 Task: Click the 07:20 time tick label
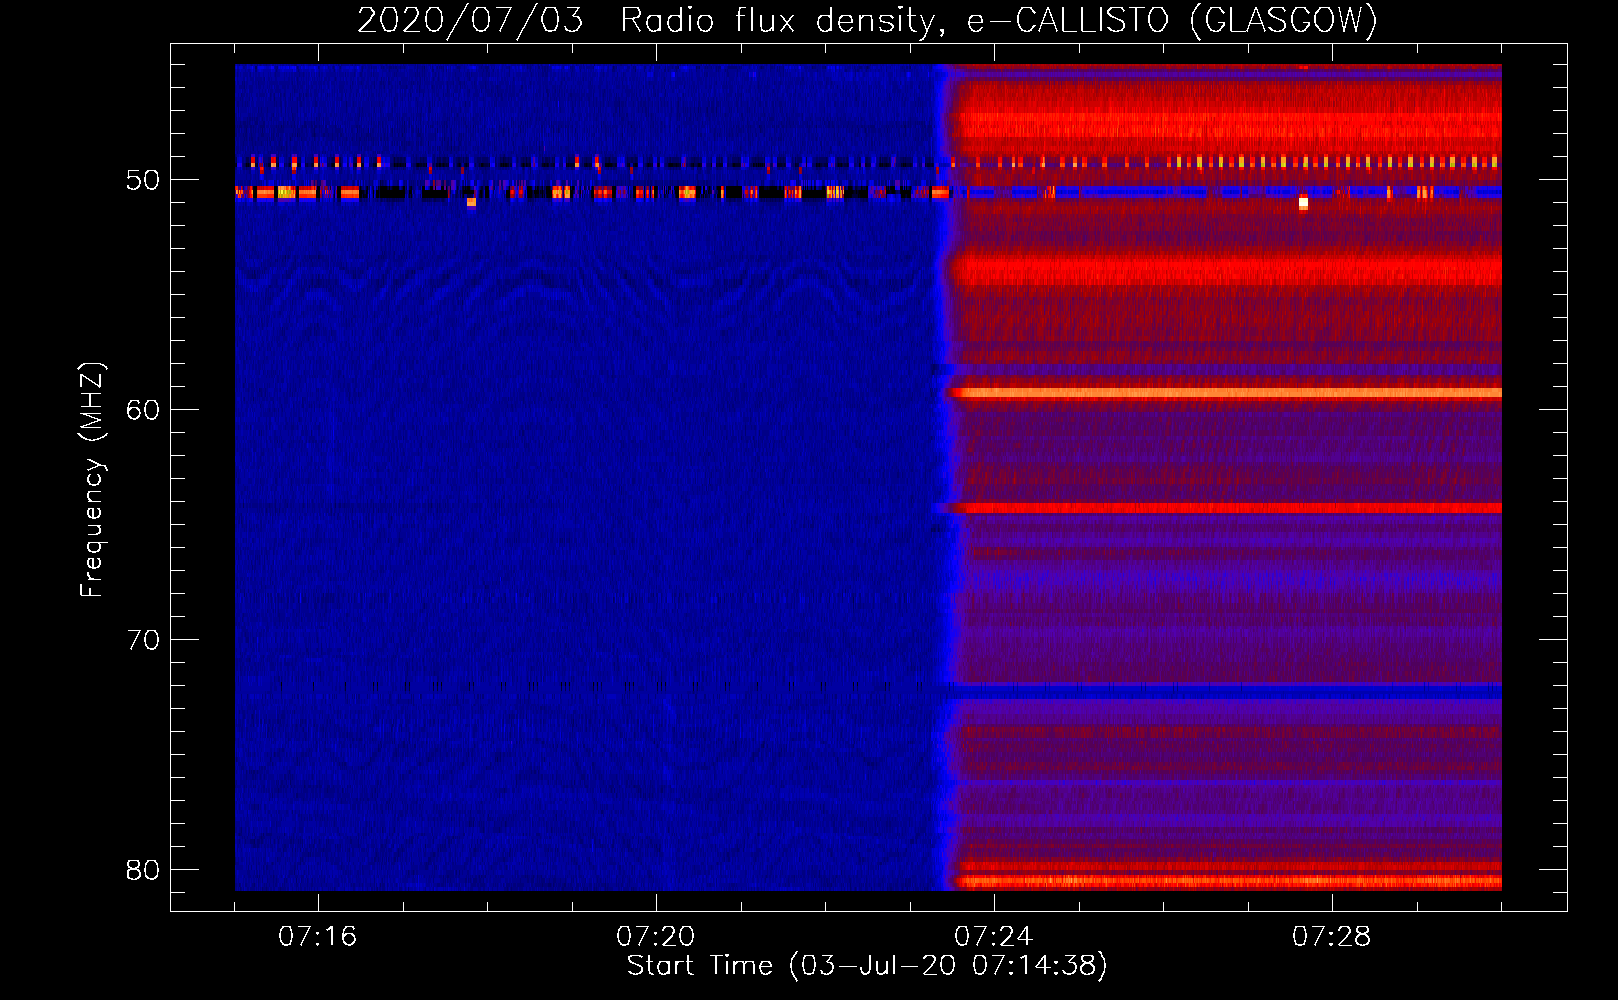coord(655,936)
